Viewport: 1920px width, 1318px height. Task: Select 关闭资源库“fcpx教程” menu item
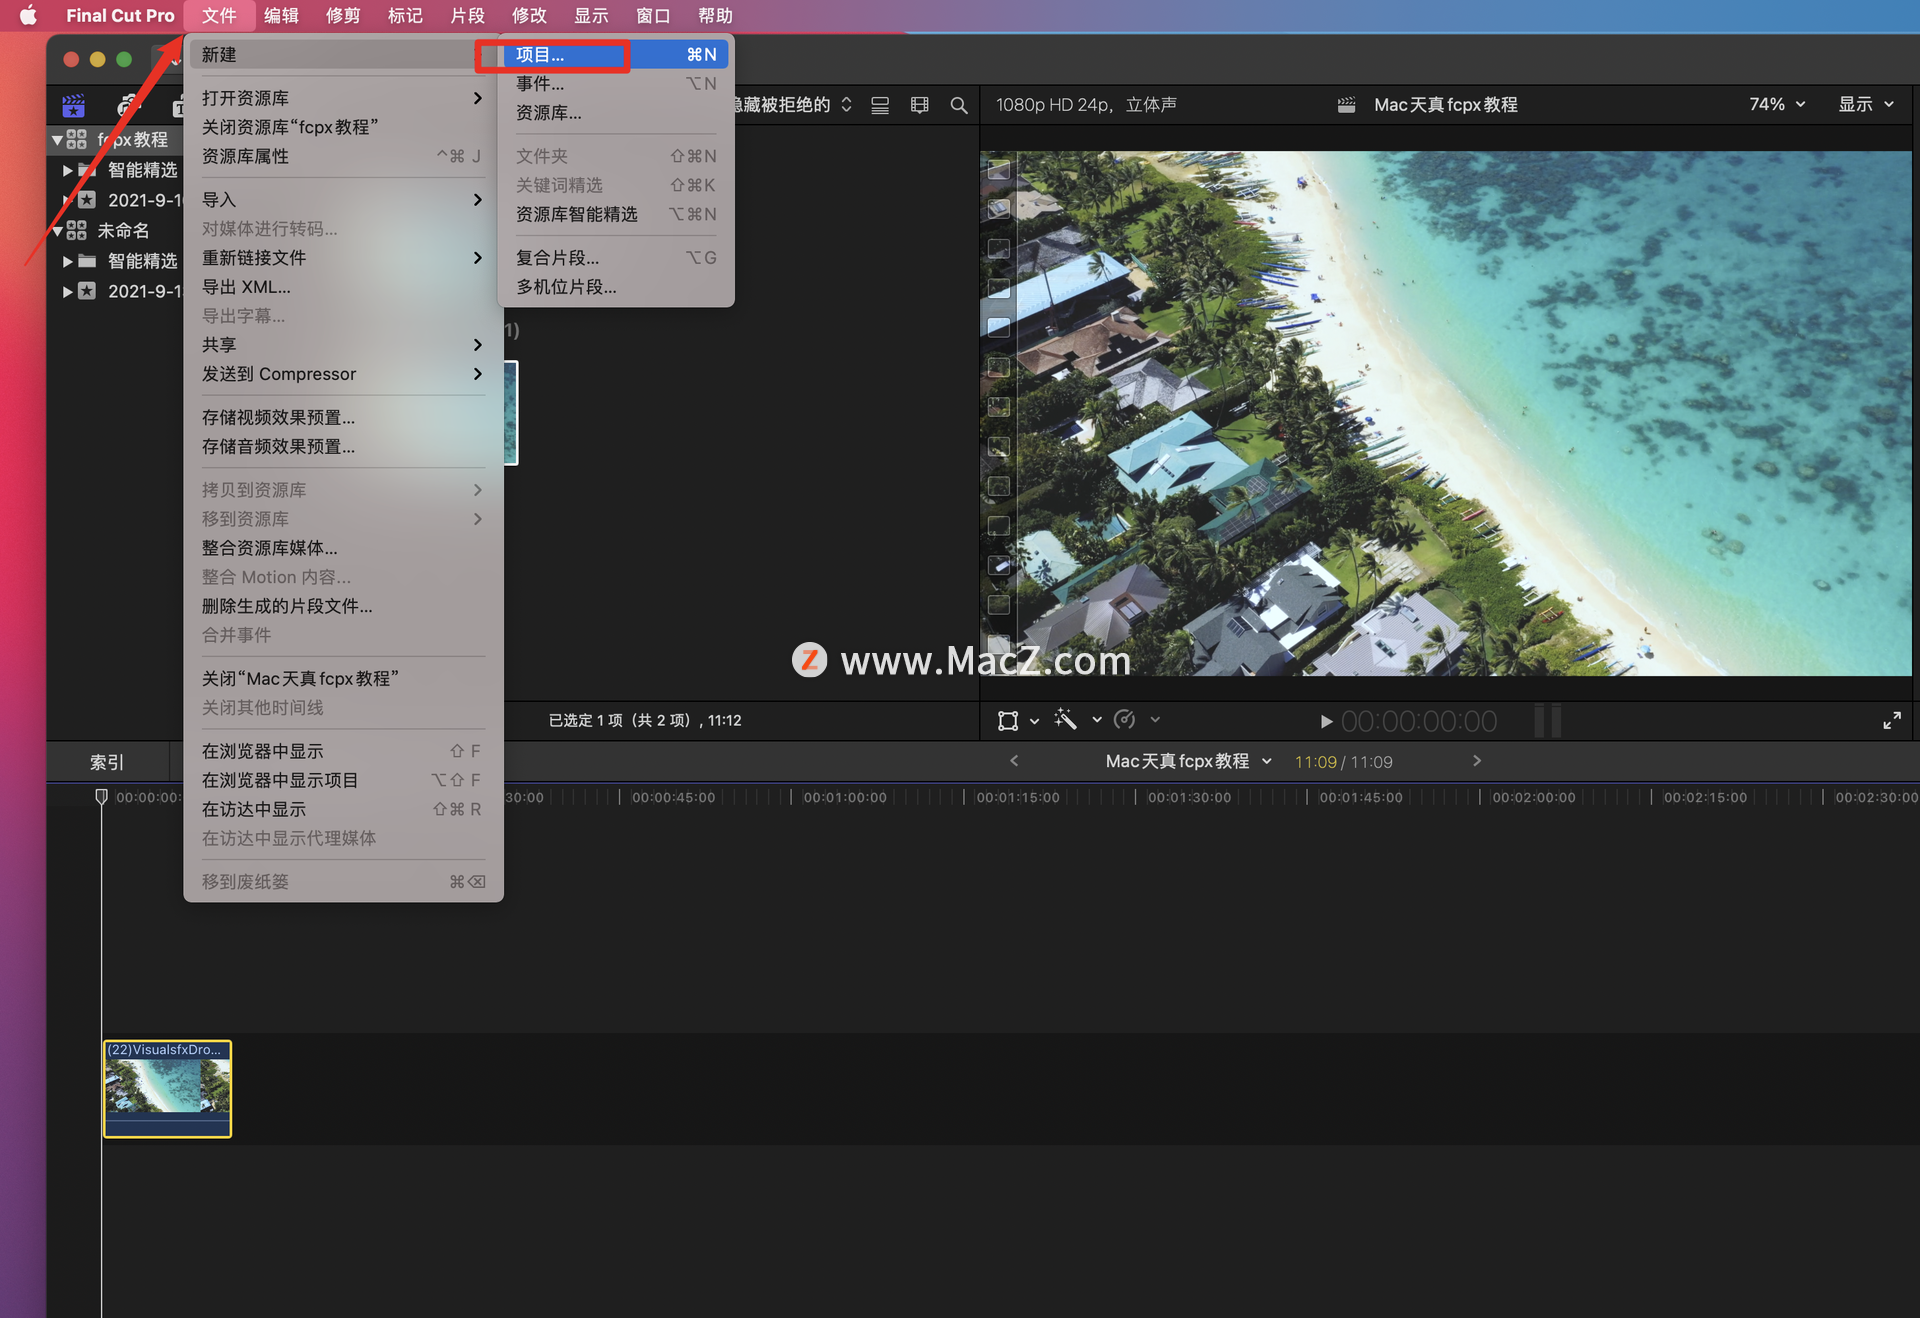coord(343,127)
